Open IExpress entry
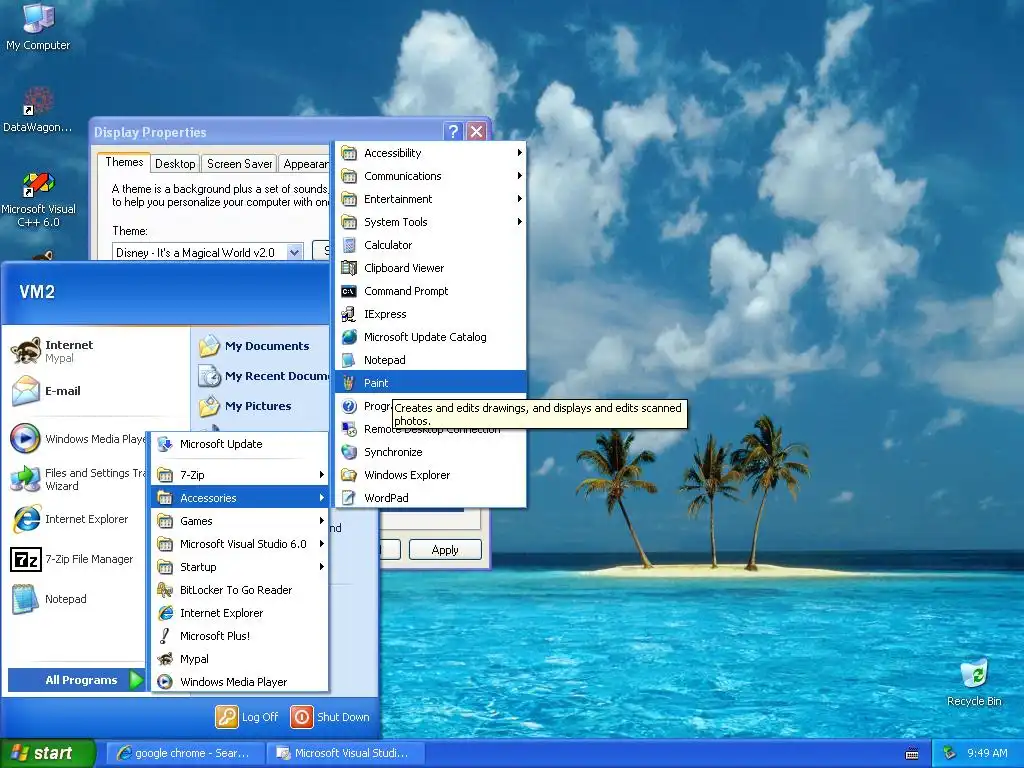The width and height of the screenshot is (1024, 768). 430,314
